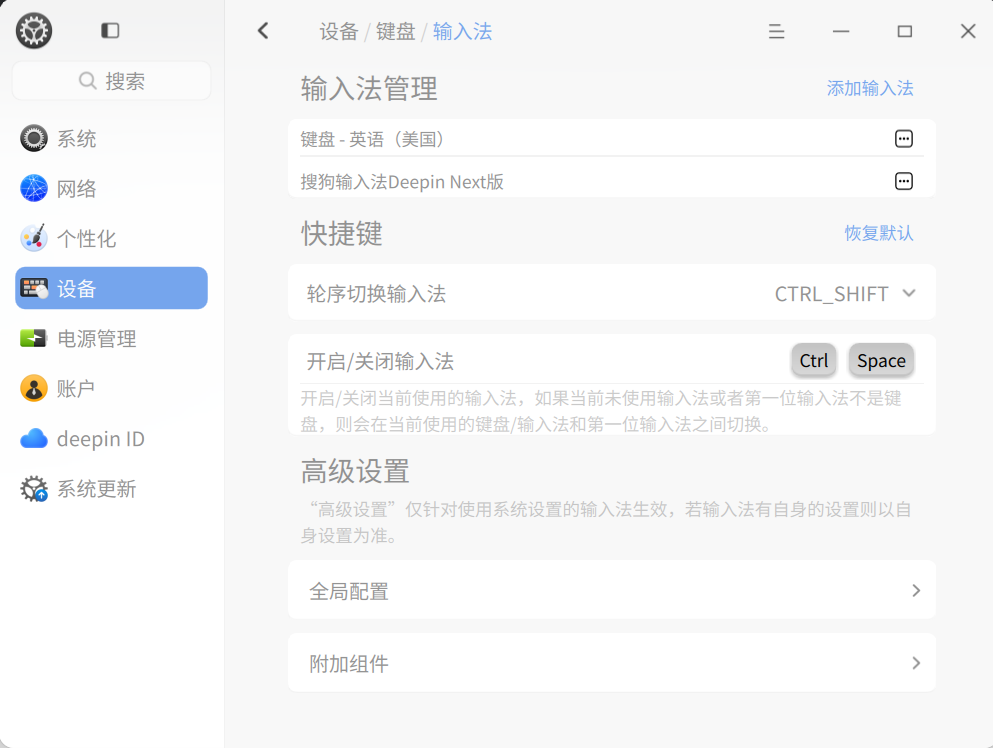The height and width of the screenshot is (748, 993).
Task: Select 系统更新 in the sidebar
Action: 111,488
